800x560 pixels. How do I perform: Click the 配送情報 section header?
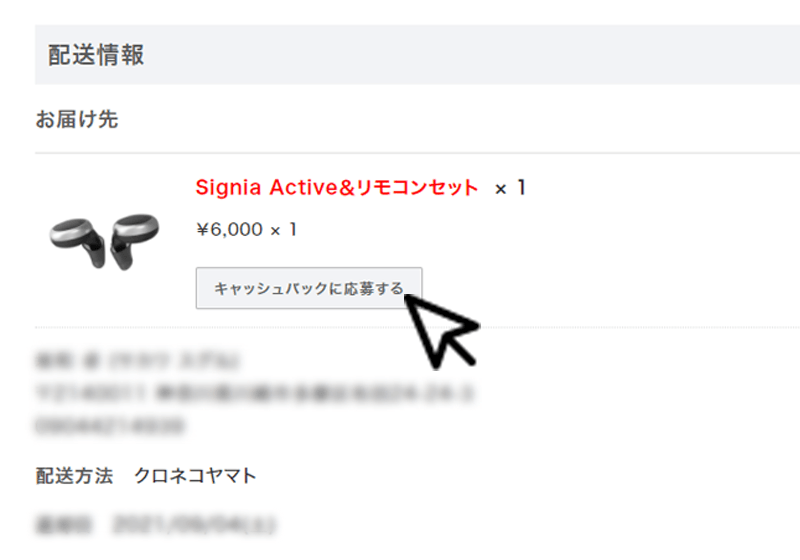tap(96, 55)
